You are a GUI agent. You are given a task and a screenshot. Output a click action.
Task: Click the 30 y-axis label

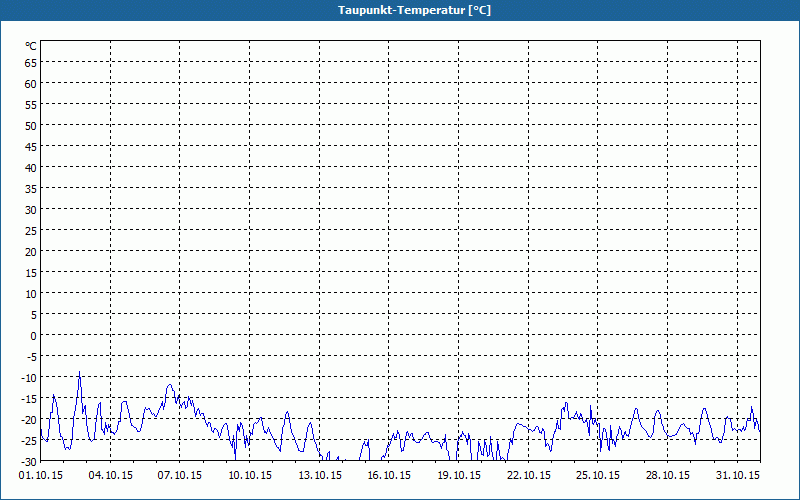[31, 210]
